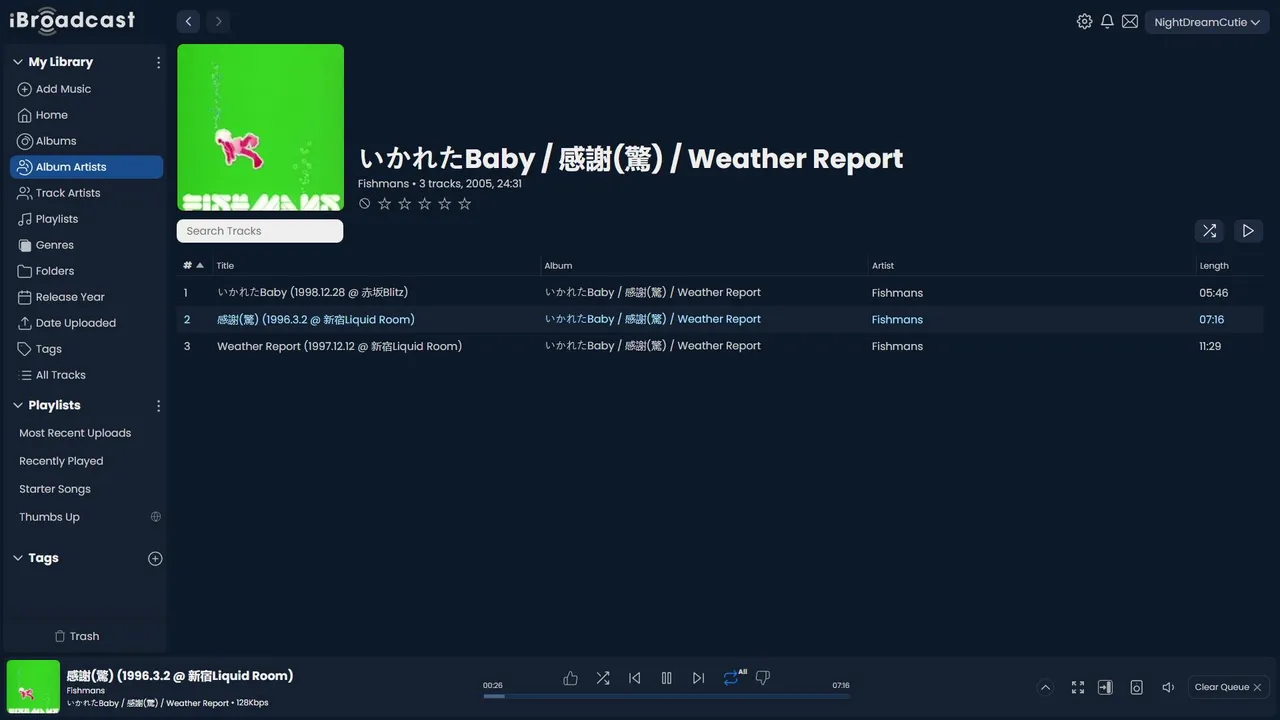
Task: Open All Tracks in the sidebar
Action: coord(86,375)
